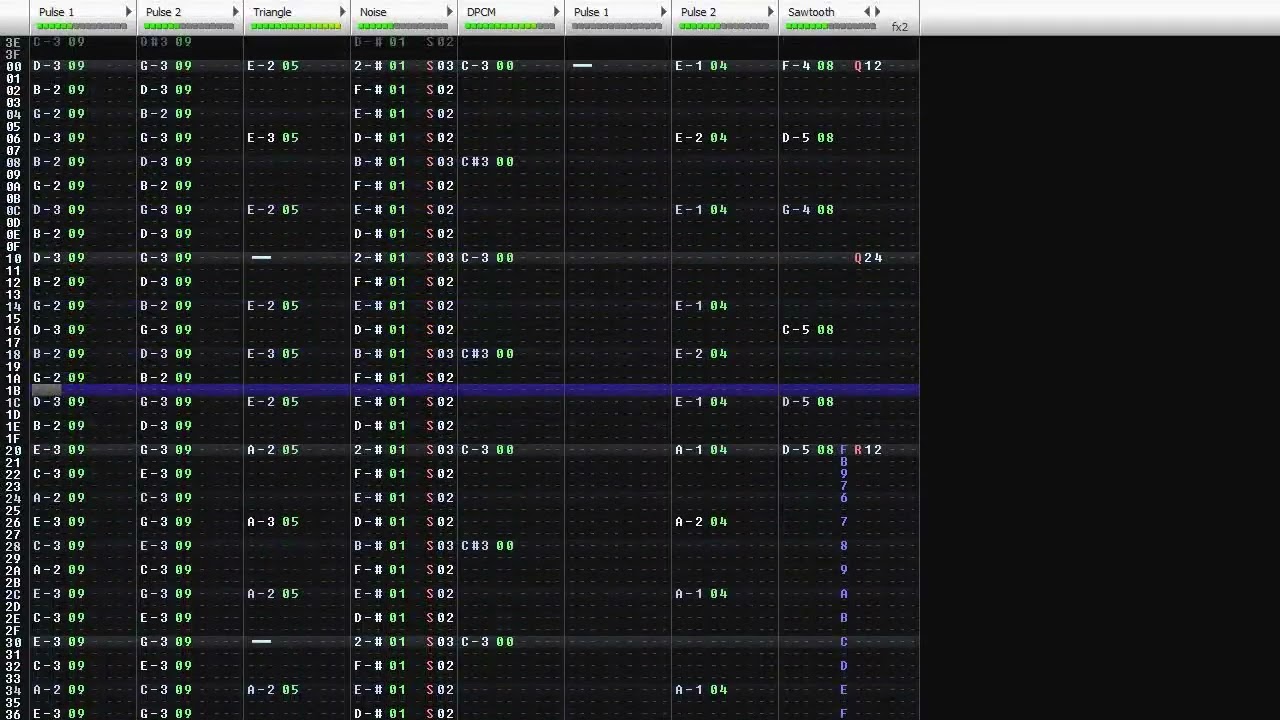Image resolution: width=1280 pixels, height=720 pixels.
Task: Toggle the Pulse 2 channel left of Sawtooth
Action: (x=698, y=12)
